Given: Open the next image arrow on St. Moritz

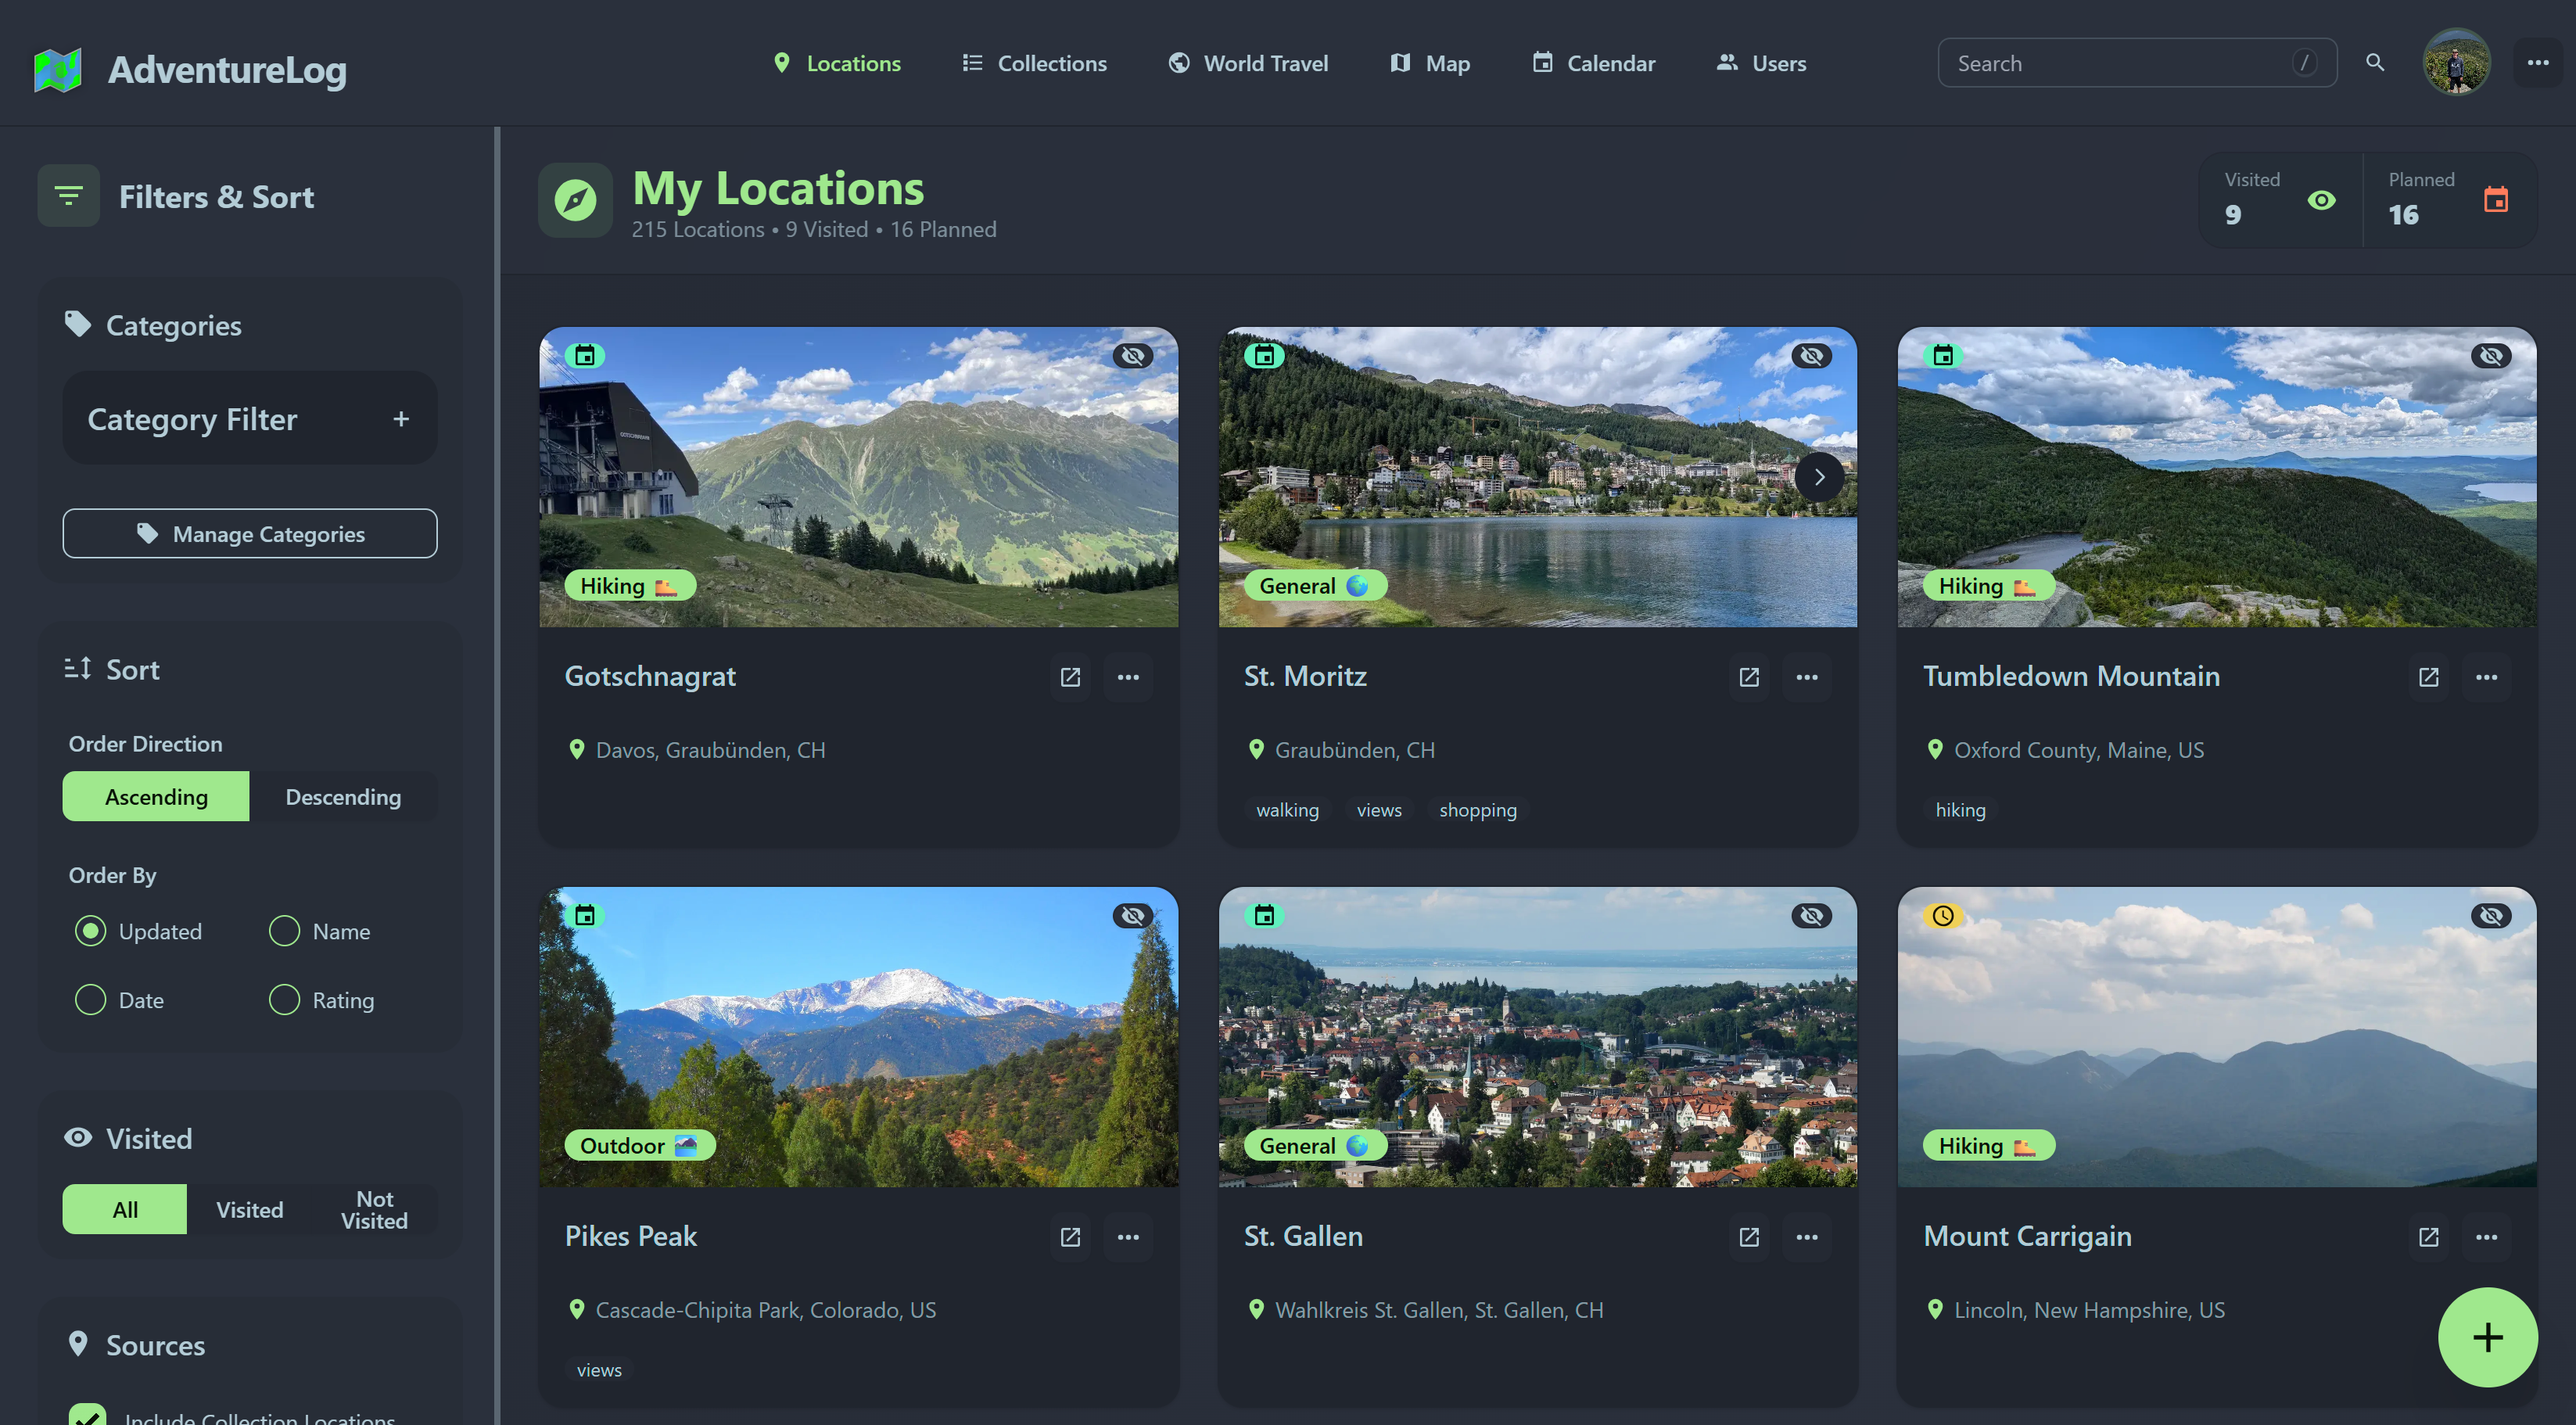Looking at the screenshot, I should coord(1819,477).
